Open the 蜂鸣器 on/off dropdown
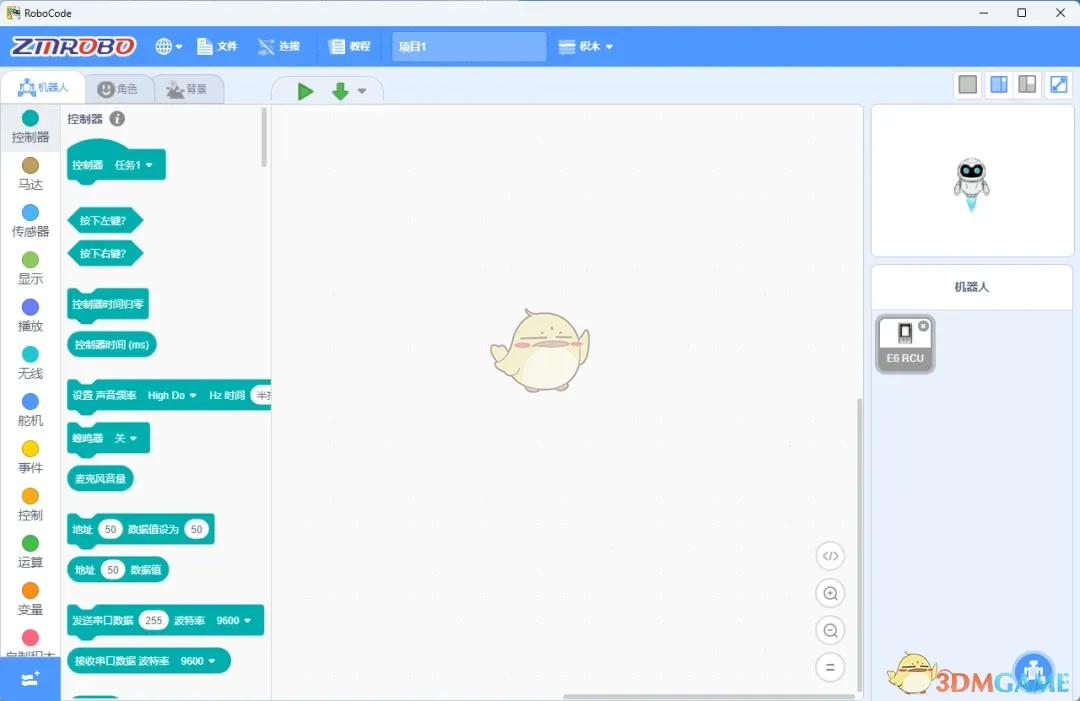The width and height of the screenshot is (1080, 701). point(125,437)
